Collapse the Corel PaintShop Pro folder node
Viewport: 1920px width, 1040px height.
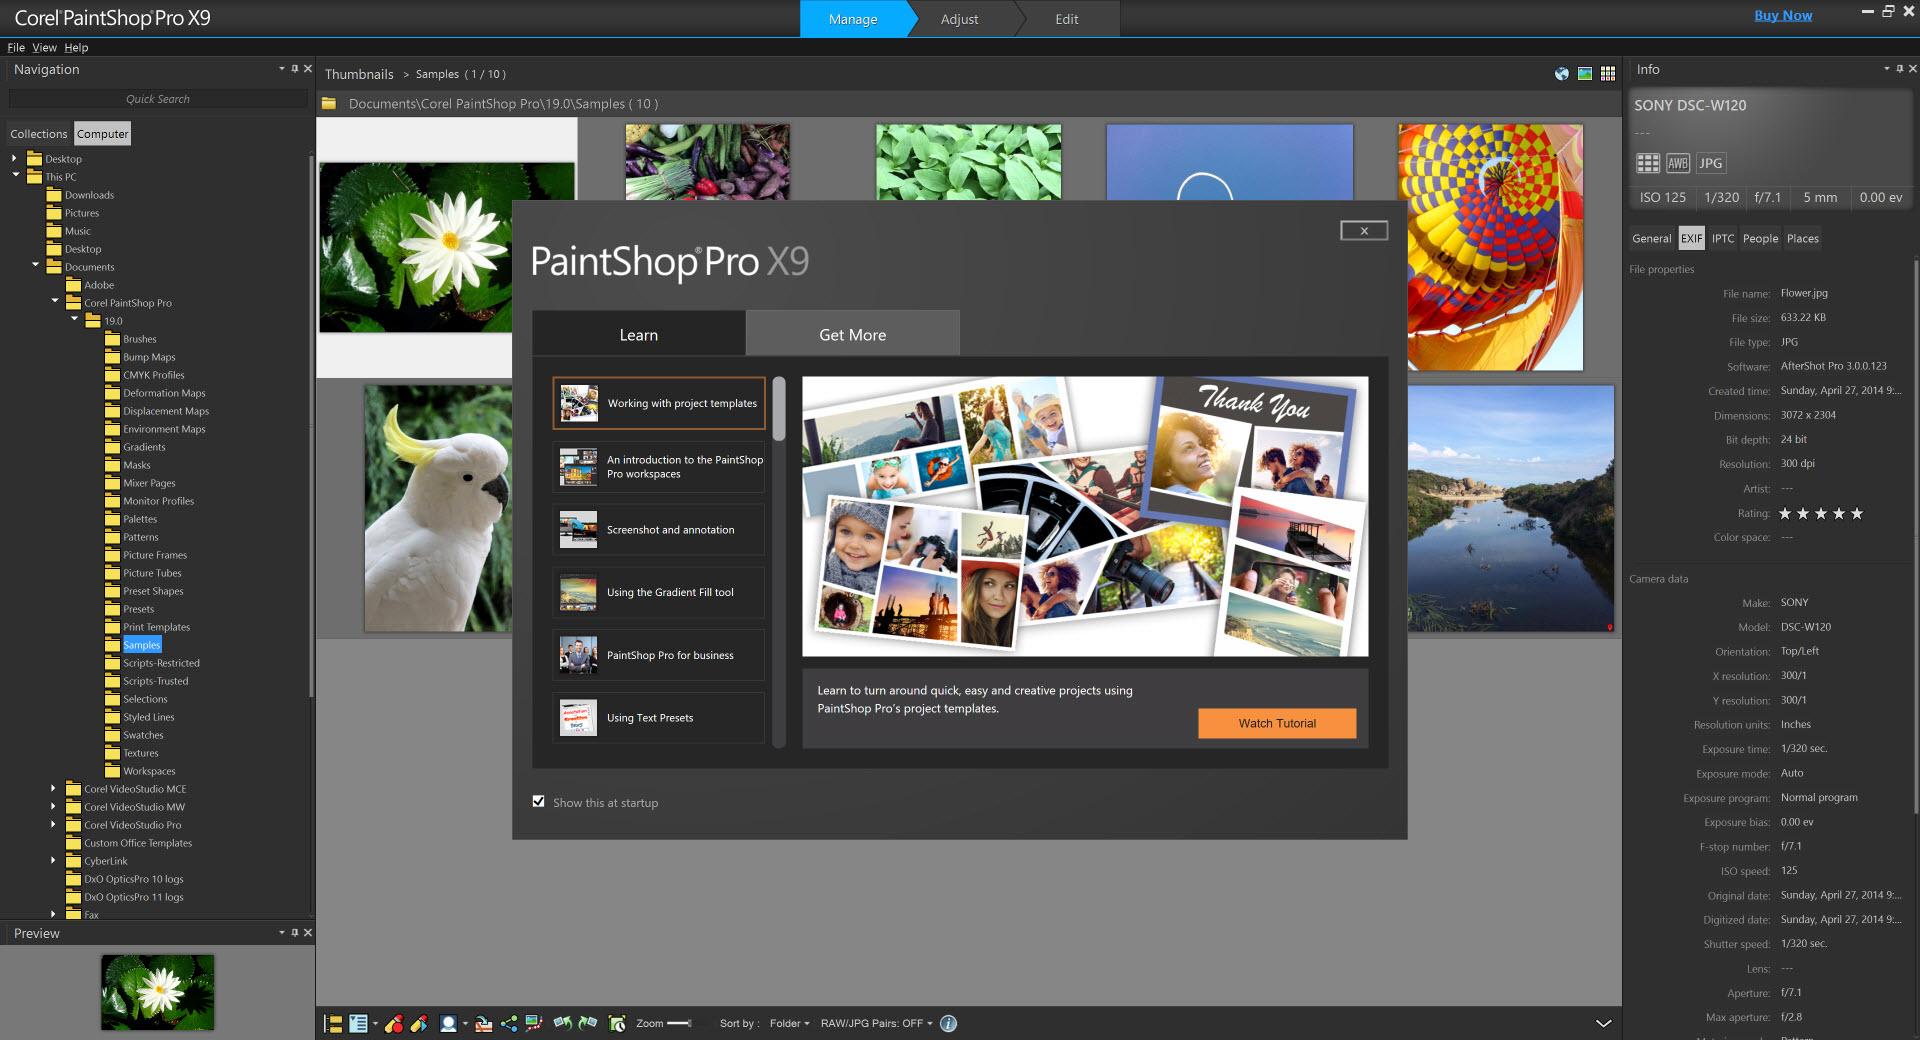pyautogui.click(x=55, y=301)
